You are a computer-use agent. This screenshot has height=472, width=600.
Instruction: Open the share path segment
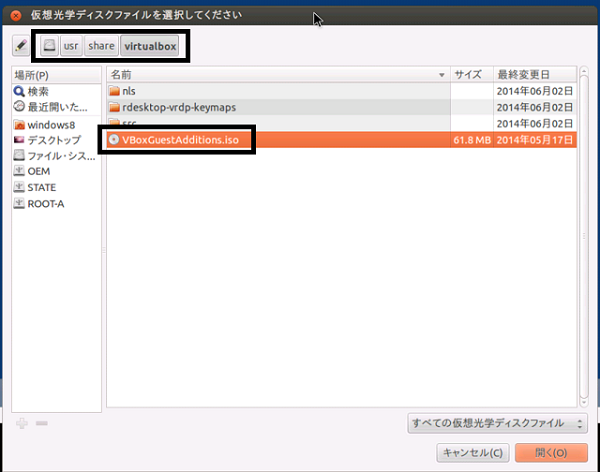(x=101, y=46)
